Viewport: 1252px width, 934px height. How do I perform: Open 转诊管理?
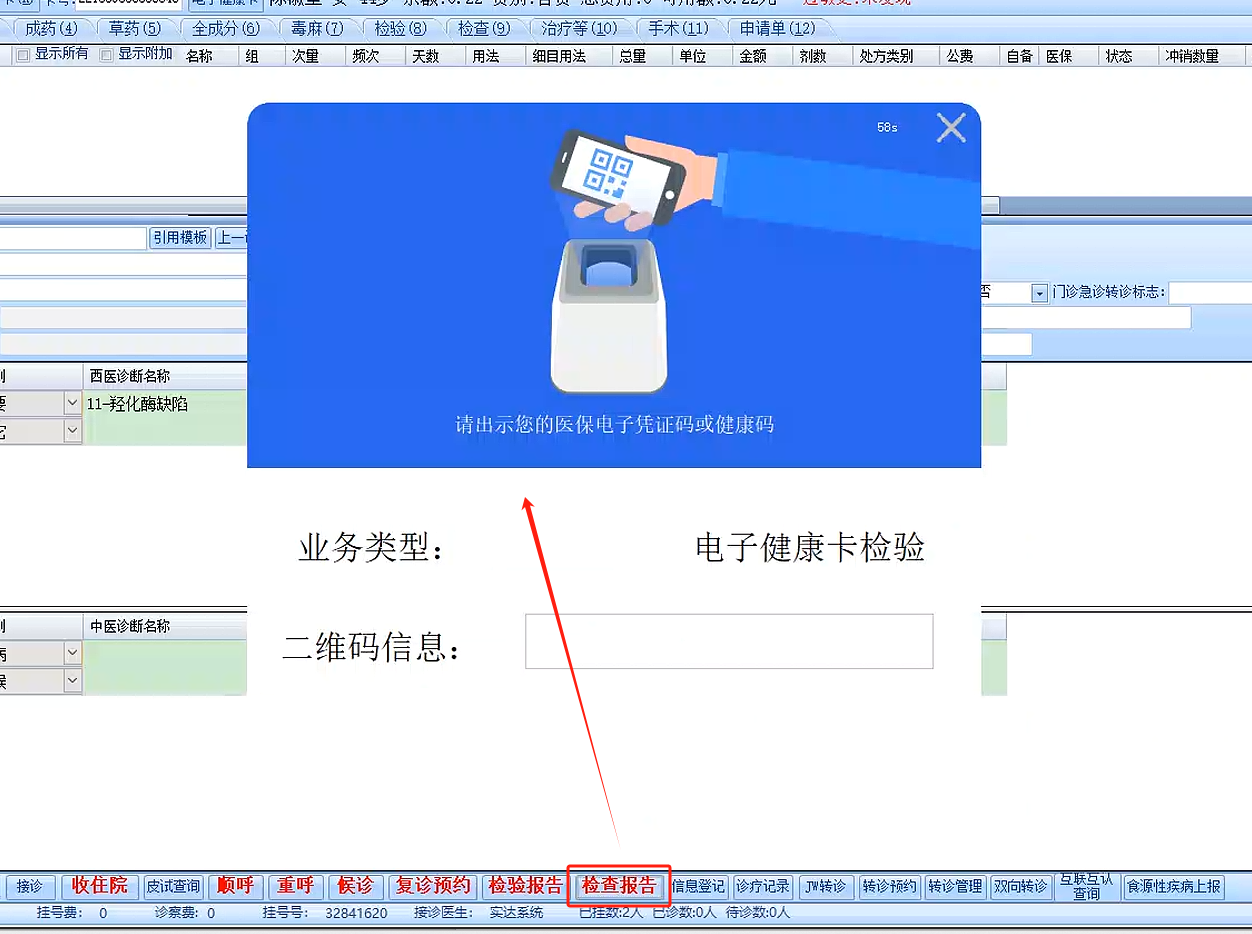click(955, 886)
